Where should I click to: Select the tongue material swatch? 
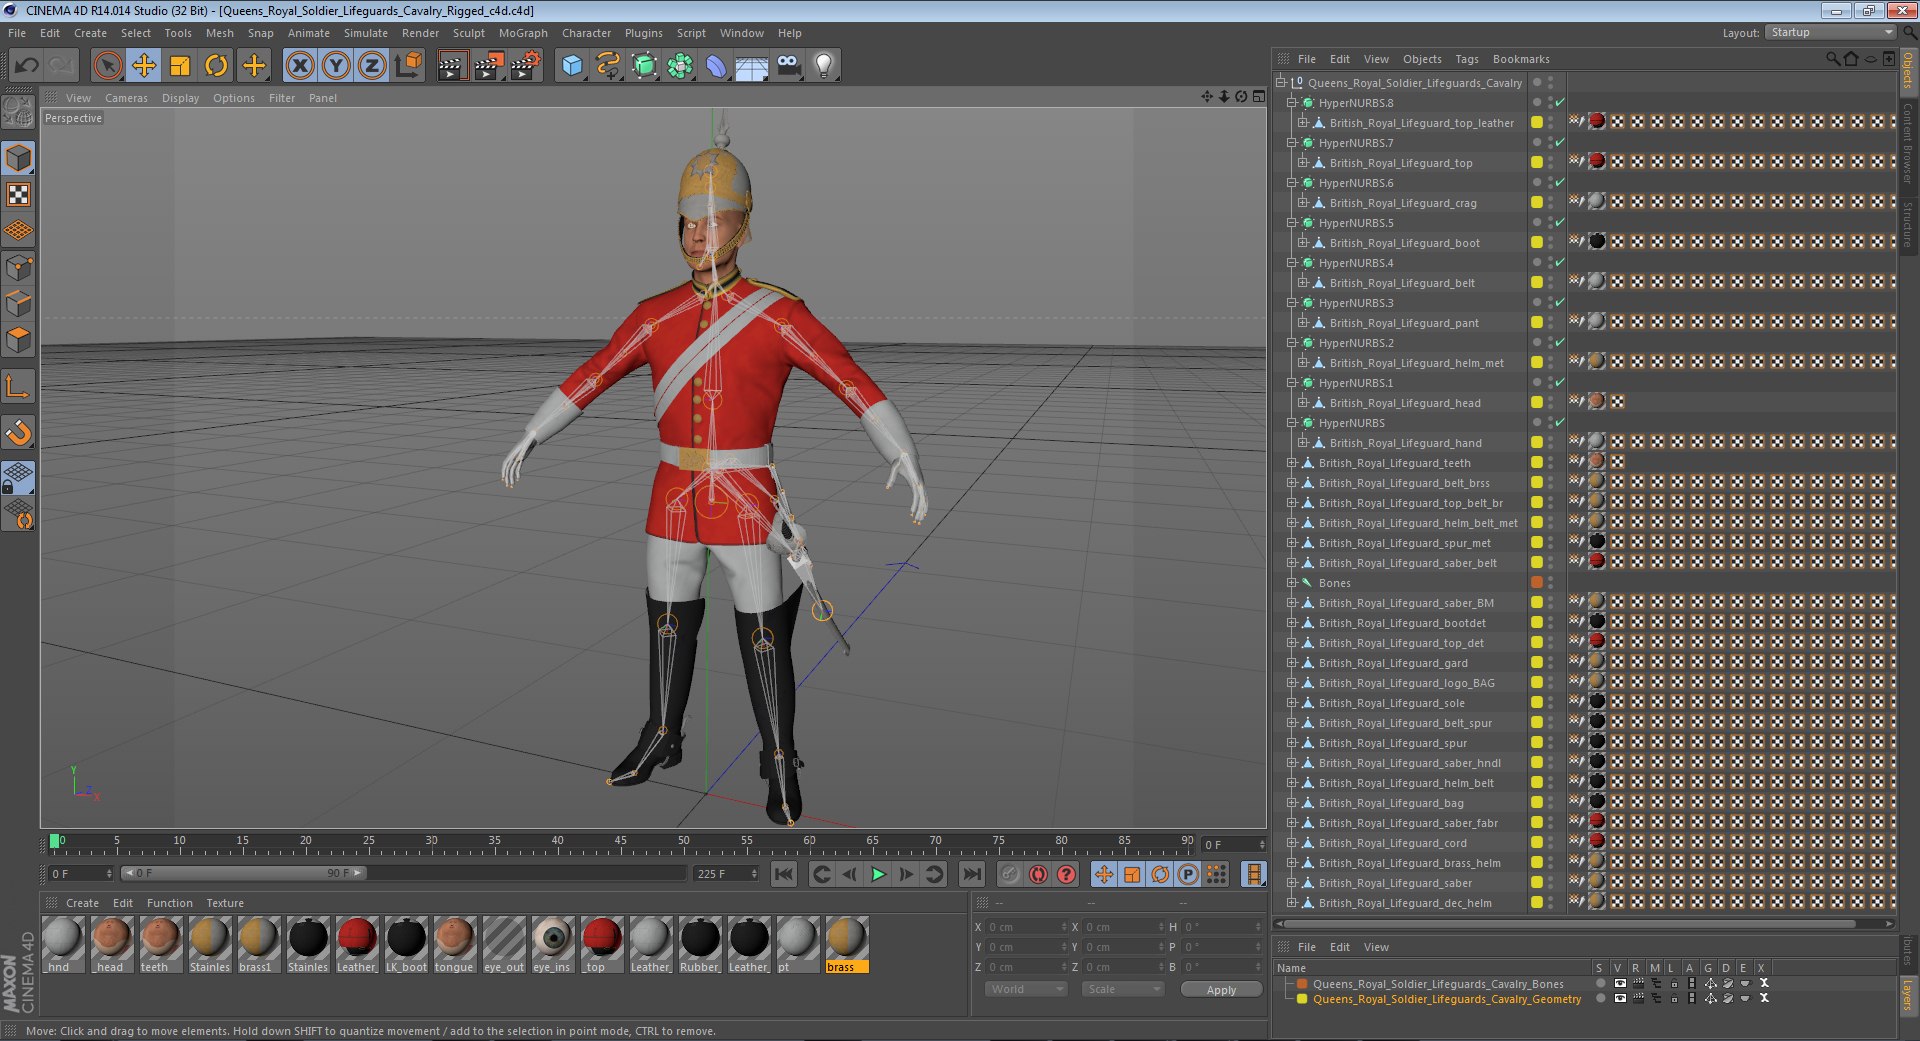pyautogui.click(x=455, y=944)
